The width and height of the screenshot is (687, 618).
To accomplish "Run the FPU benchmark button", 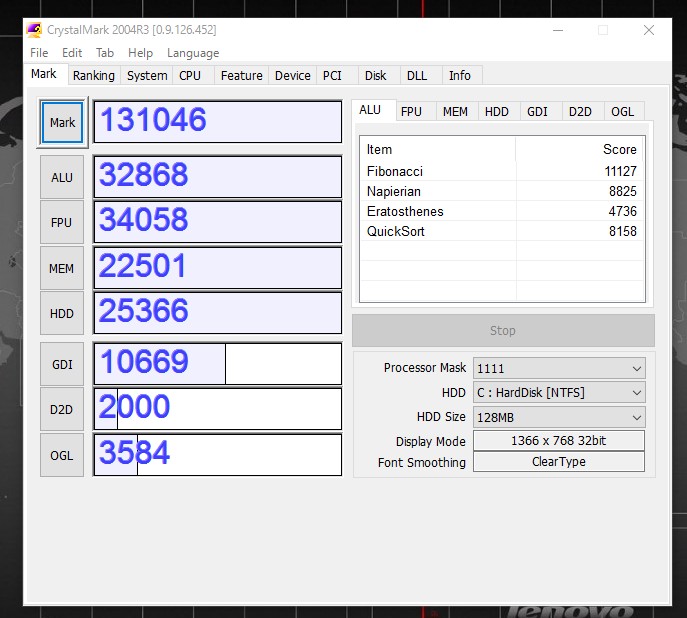I will (x=62, y=222).
